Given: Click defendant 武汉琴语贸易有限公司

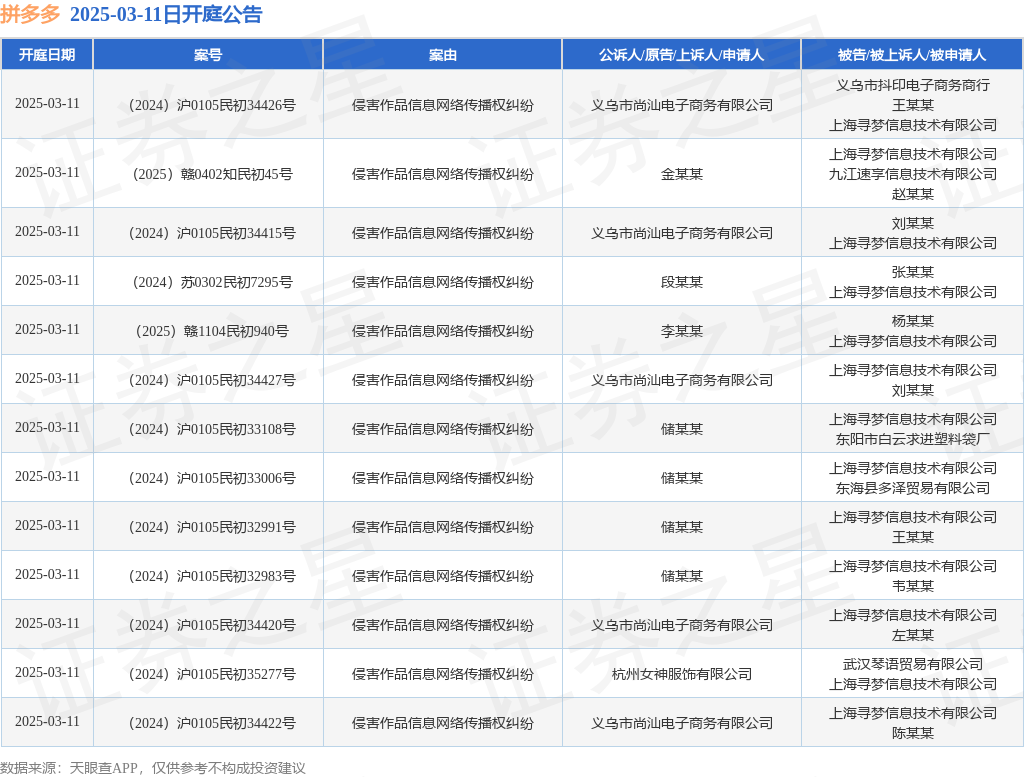Looking at the screenshot, I should coord(913,664).
